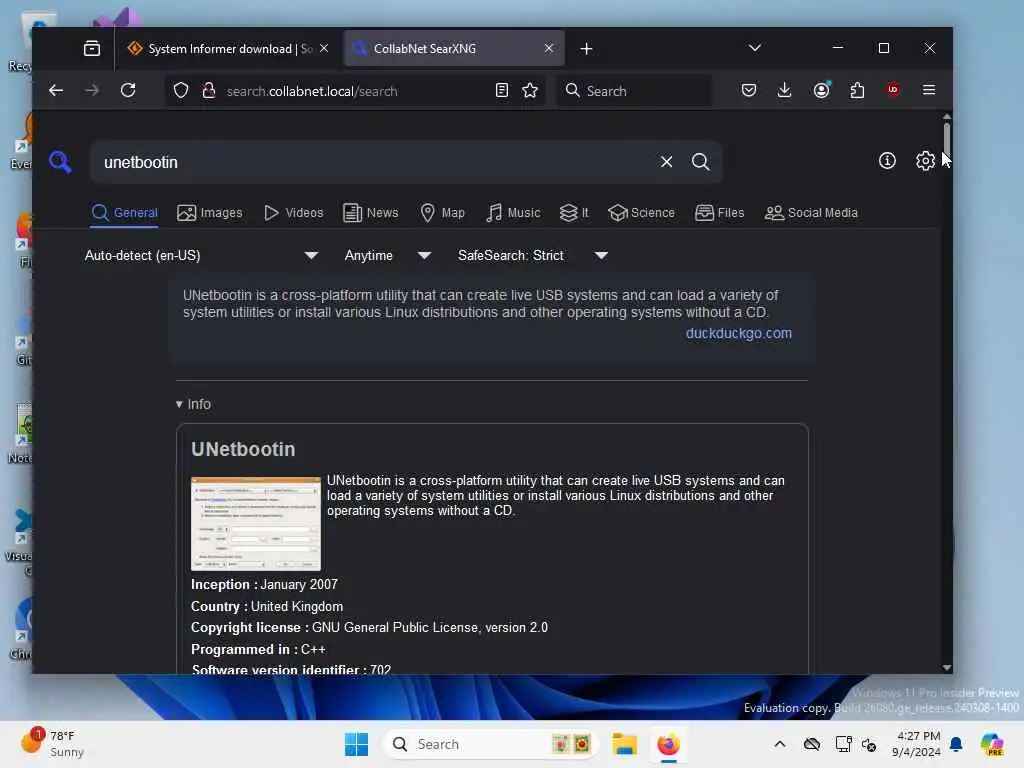1024x768 pixels.
Task: Open tracking protection shield icon
Action: tap(181, 90)
